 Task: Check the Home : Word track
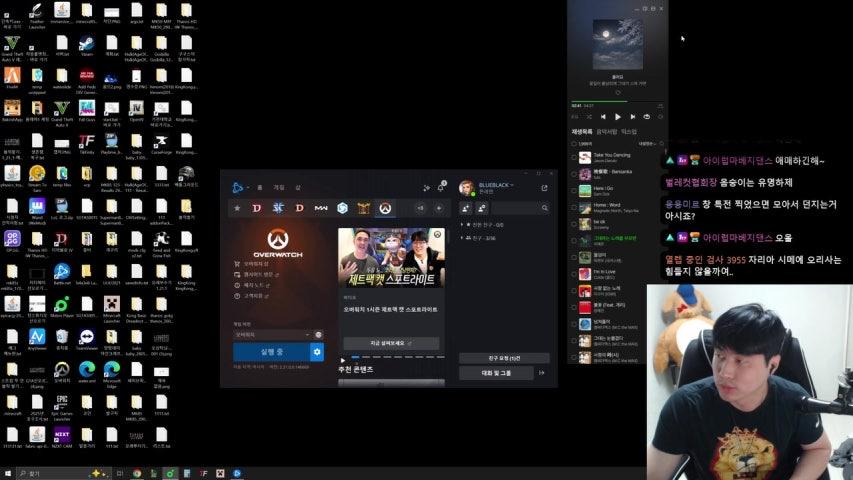tap(574, 208)
